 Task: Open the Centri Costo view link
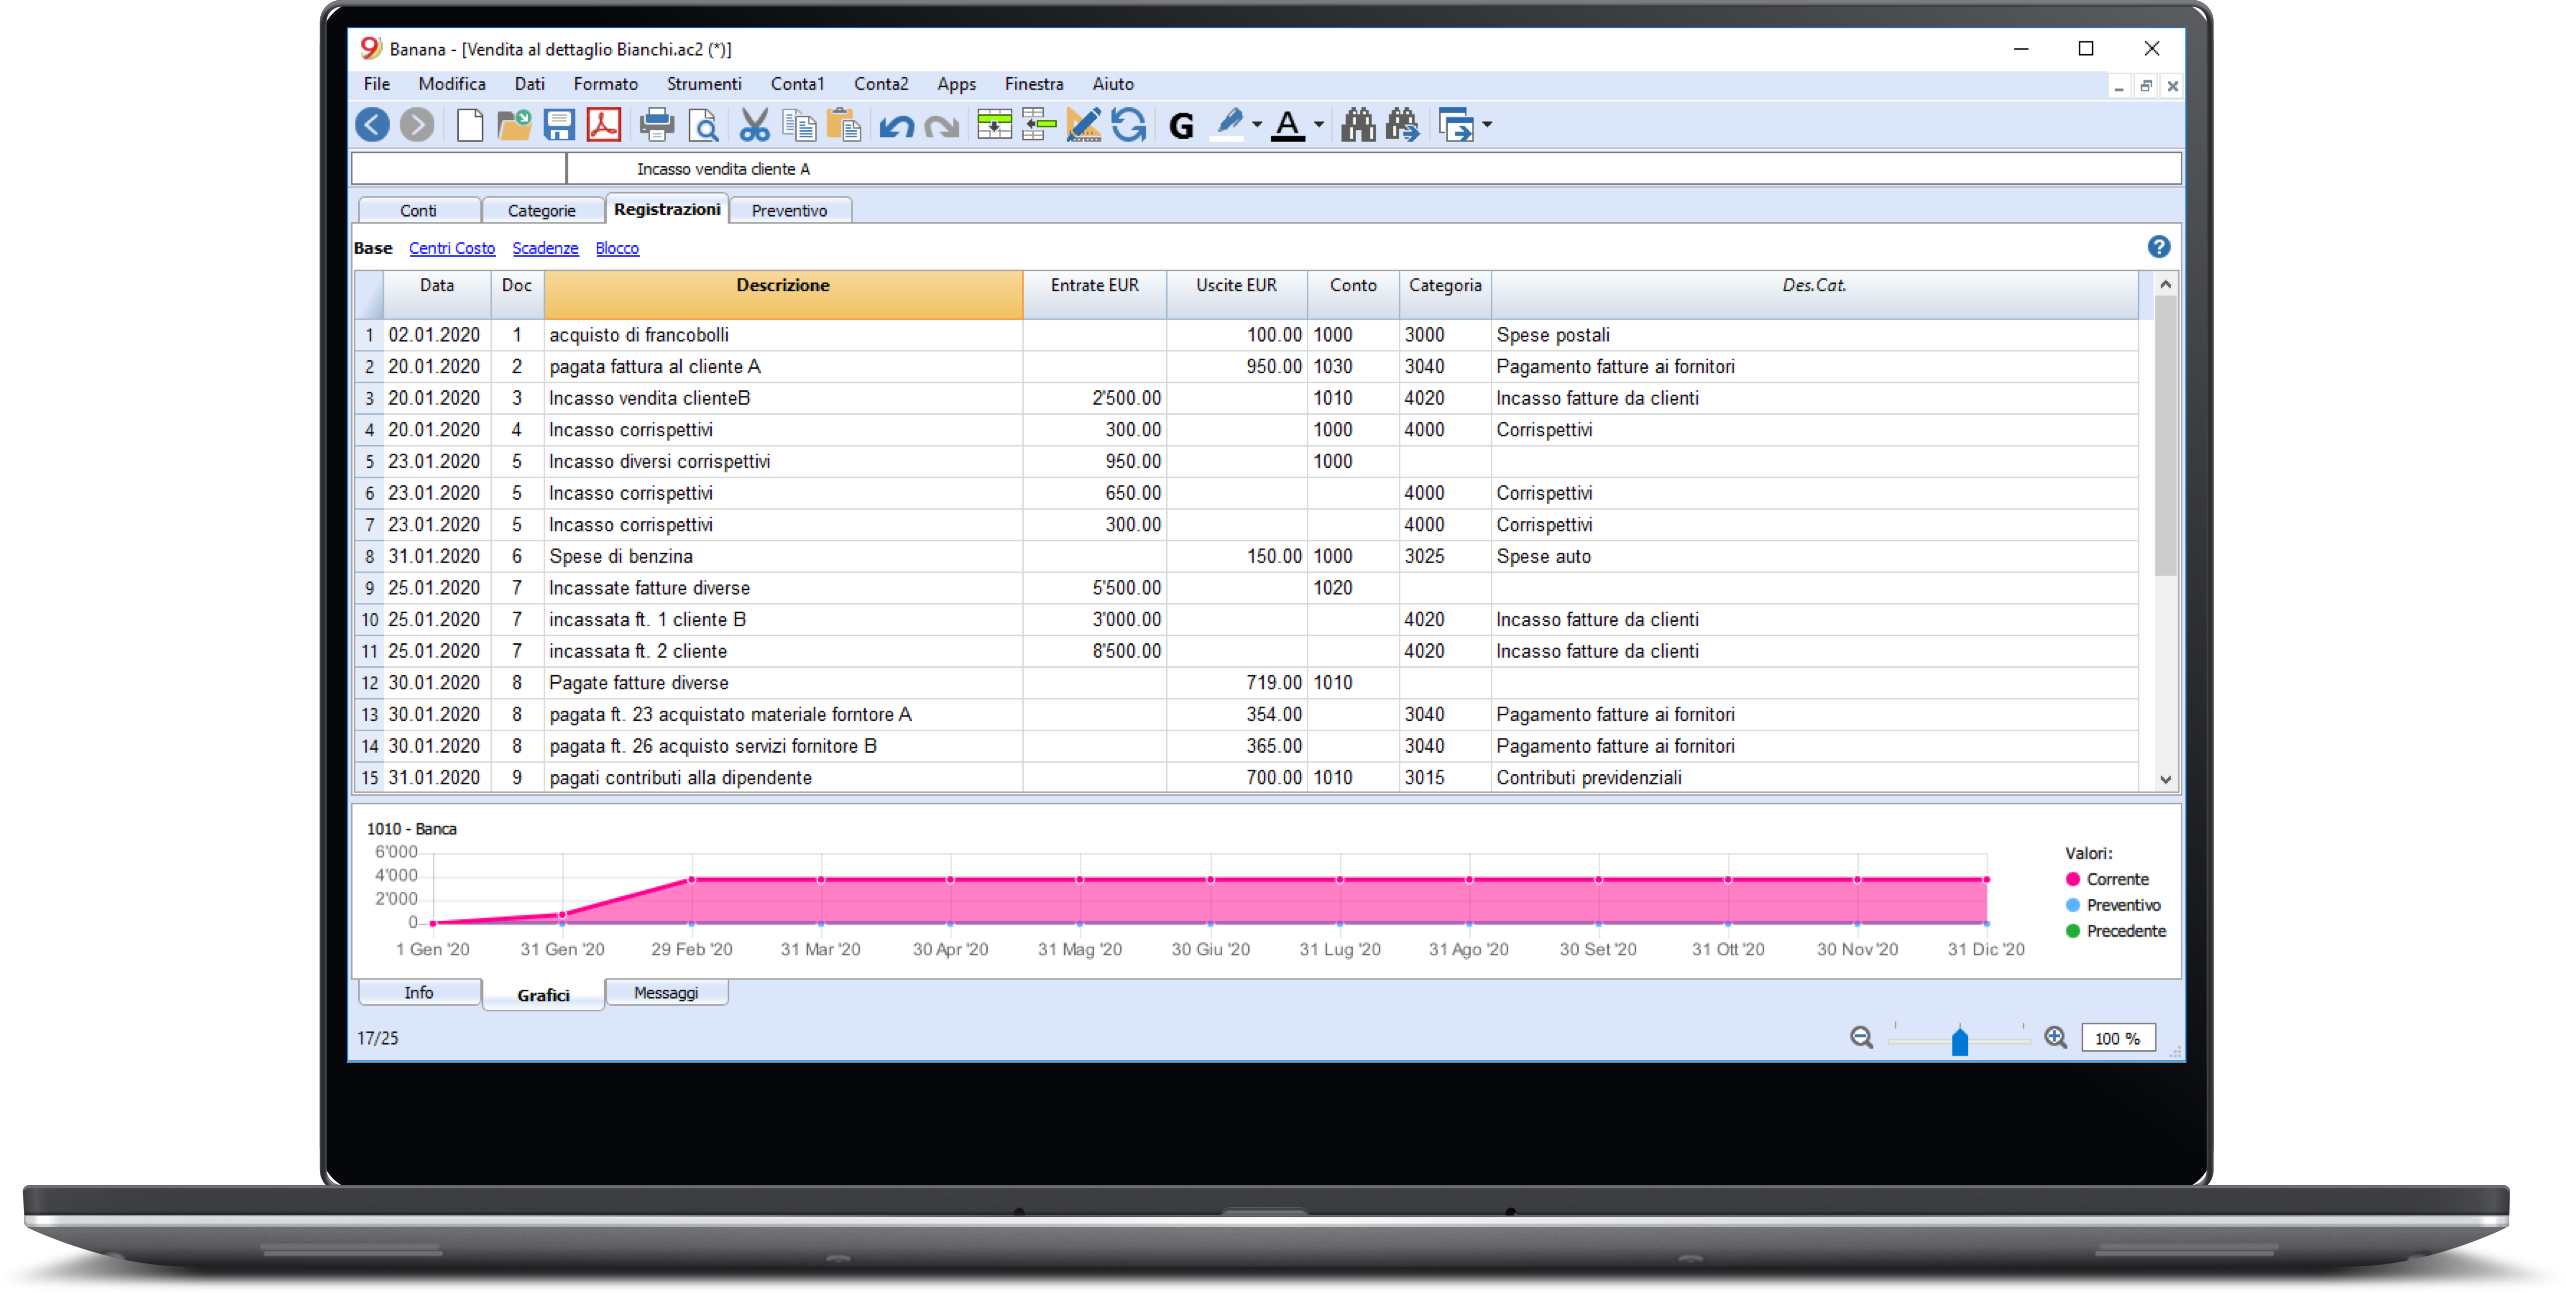[452, 248]
